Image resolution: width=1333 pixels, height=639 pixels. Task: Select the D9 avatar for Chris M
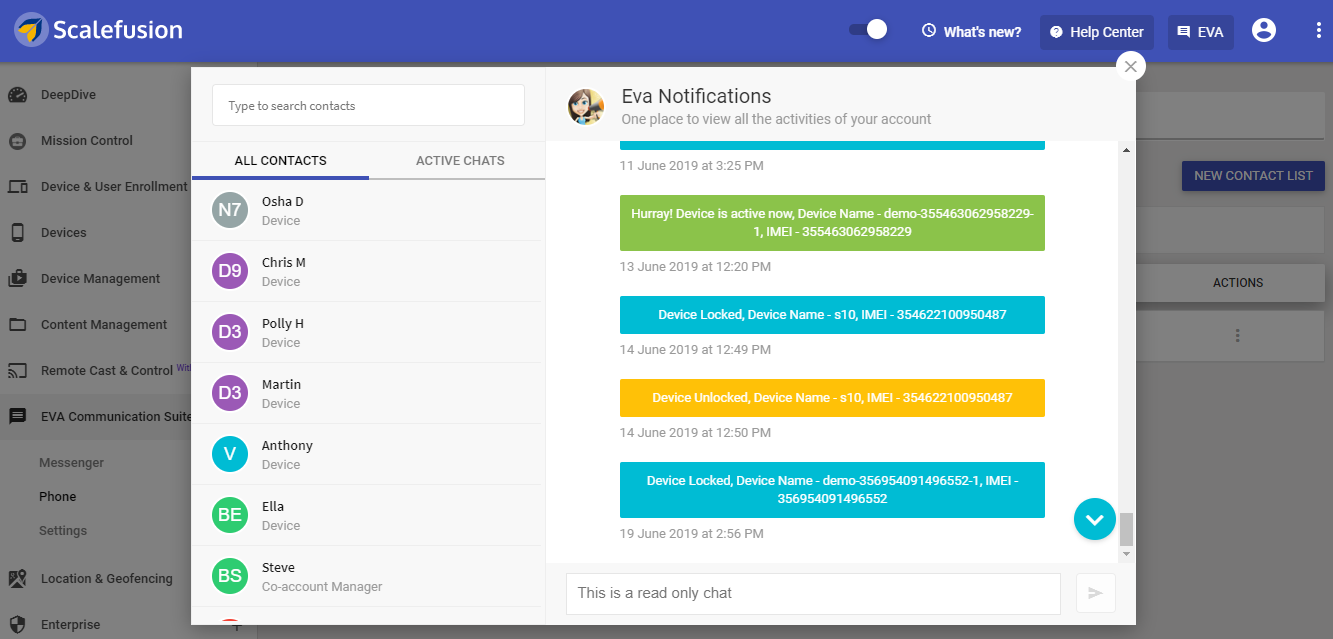click(x=230, y=271)
